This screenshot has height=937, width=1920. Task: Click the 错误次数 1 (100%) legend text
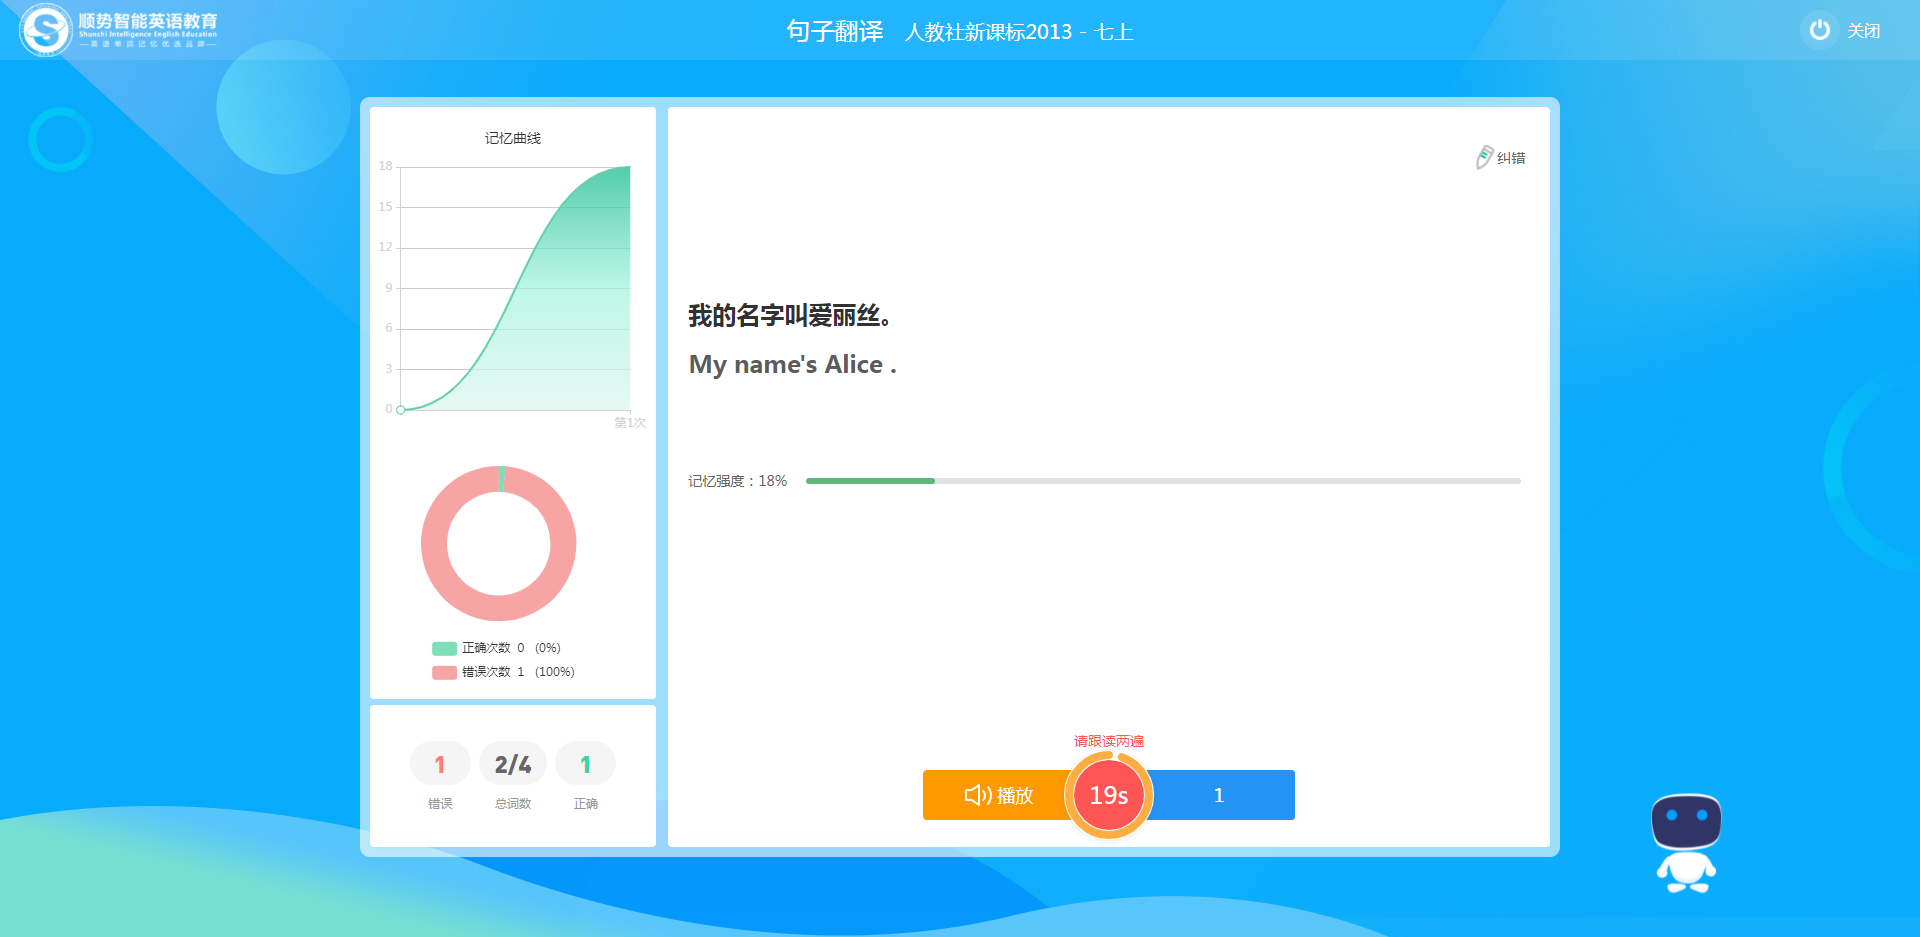pyautogui.click(x=518, y=672)
